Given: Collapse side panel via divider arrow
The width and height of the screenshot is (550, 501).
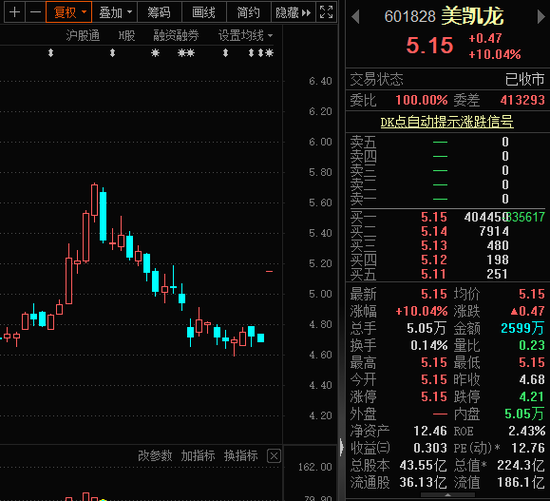Looking at the screenshot, I should pos(341,448).
